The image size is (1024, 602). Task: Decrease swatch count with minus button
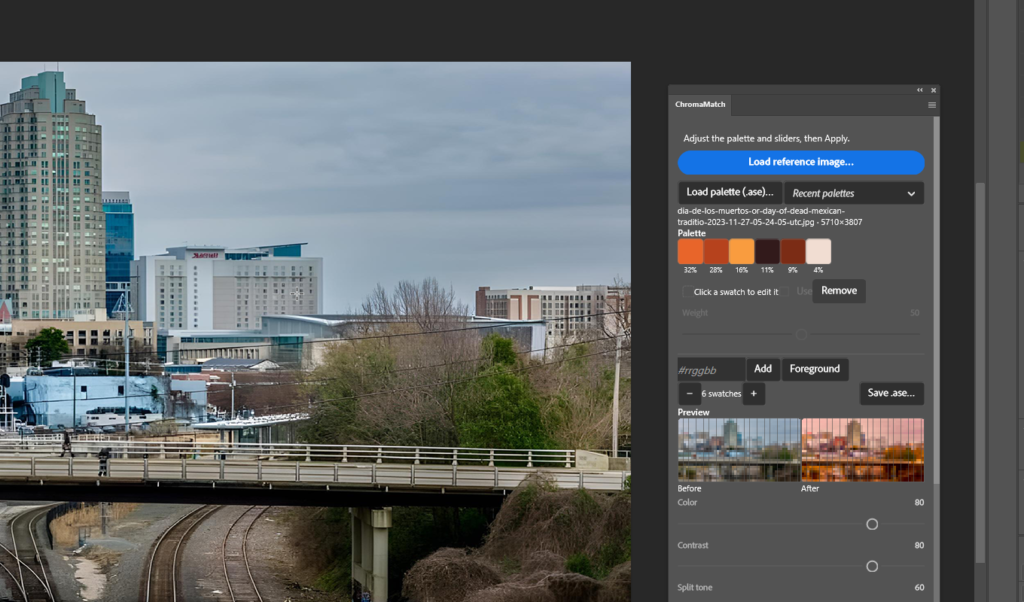click(x=690, y=394)
